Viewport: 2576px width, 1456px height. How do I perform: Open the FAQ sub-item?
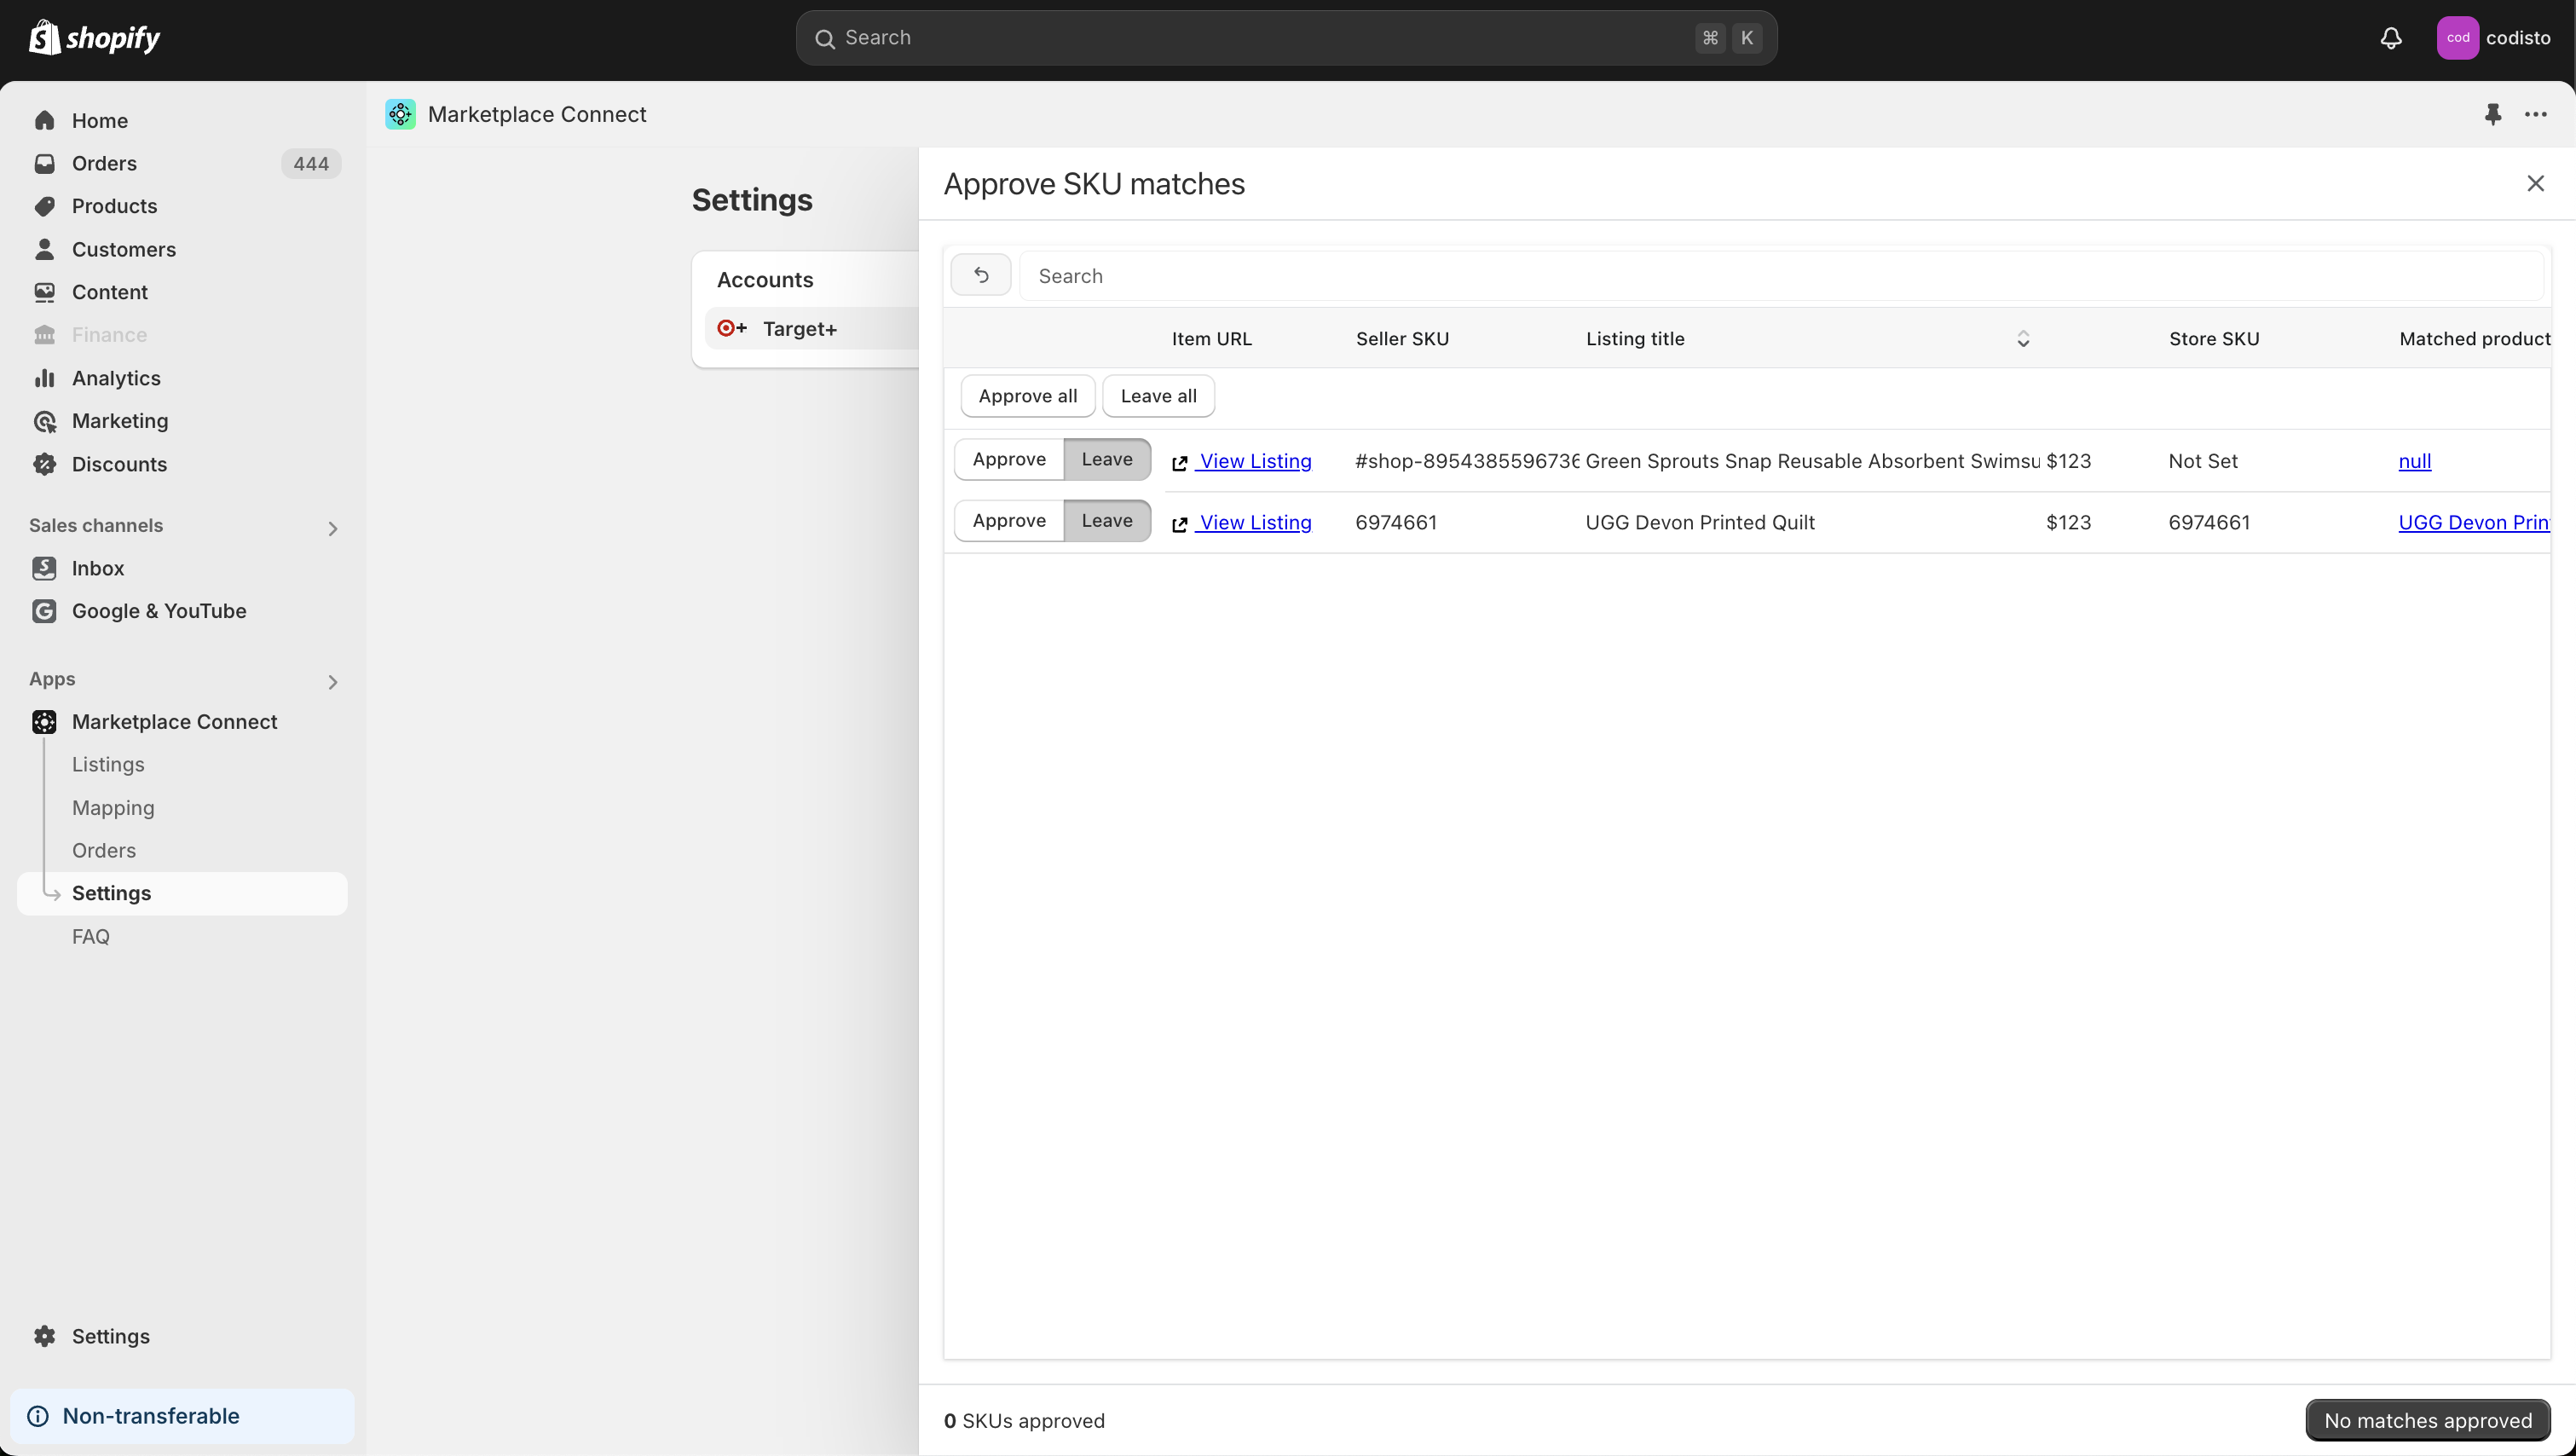(x=91, y=936)
